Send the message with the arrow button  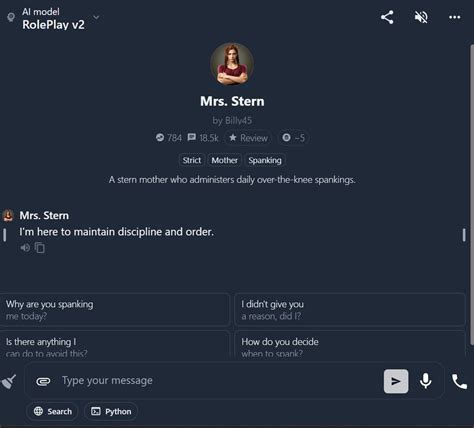(396, 381)
